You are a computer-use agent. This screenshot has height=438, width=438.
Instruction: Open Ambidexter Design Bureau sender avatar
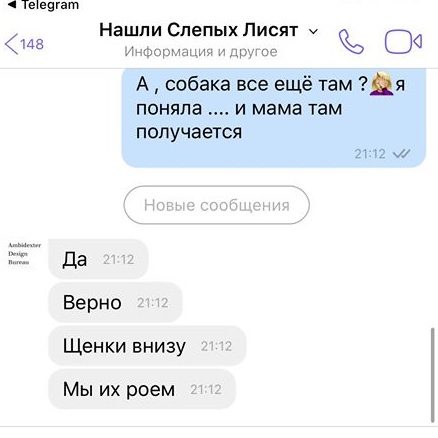pos(24,254)
